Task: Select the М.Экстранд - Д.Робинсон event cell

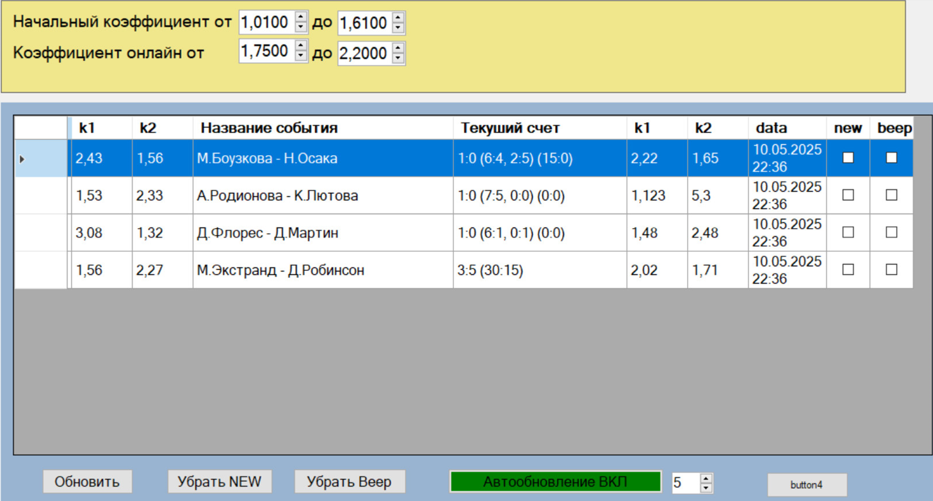Action: pyautogui.click(x=323, y=270)
